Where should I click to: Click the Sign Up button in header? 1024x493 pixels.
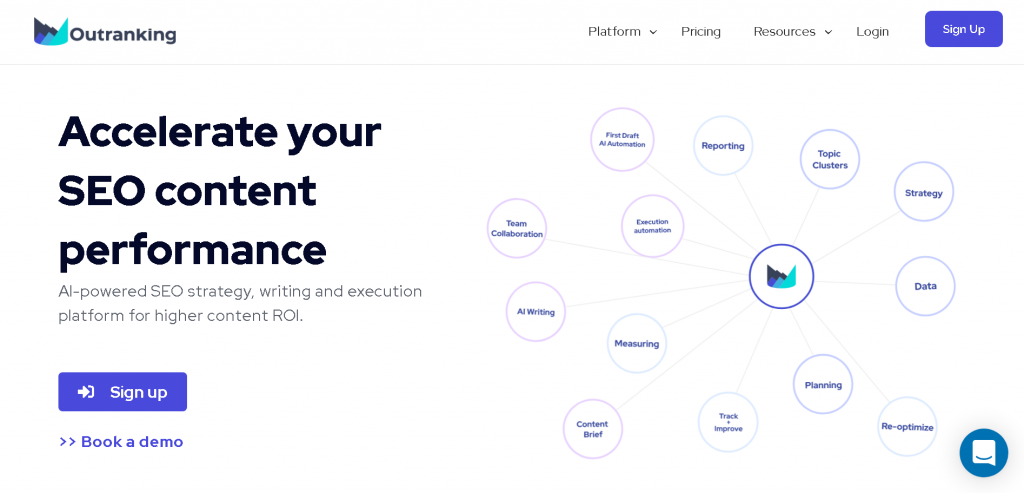coord(963,29)
